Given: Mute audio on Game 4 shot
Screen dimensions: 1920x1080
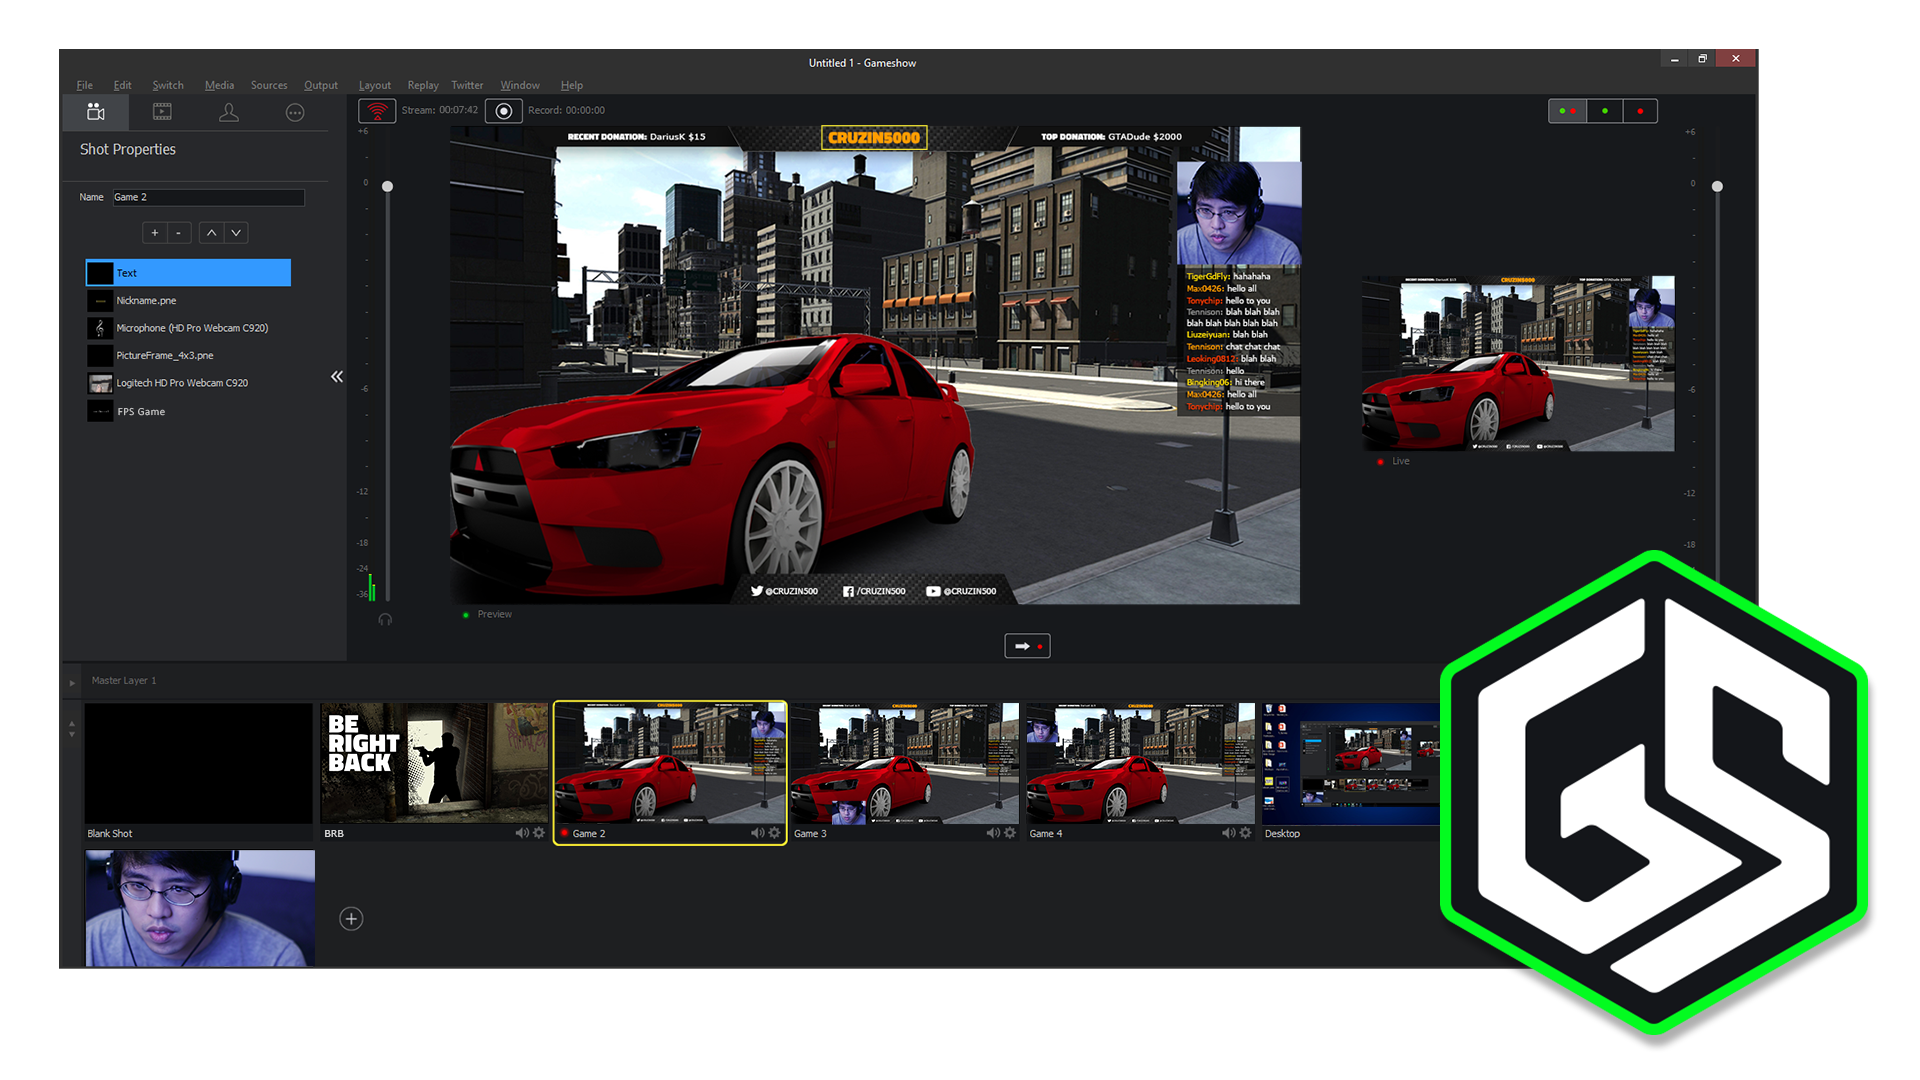Looking at the screenshot, I should [x=1228, y=833].
